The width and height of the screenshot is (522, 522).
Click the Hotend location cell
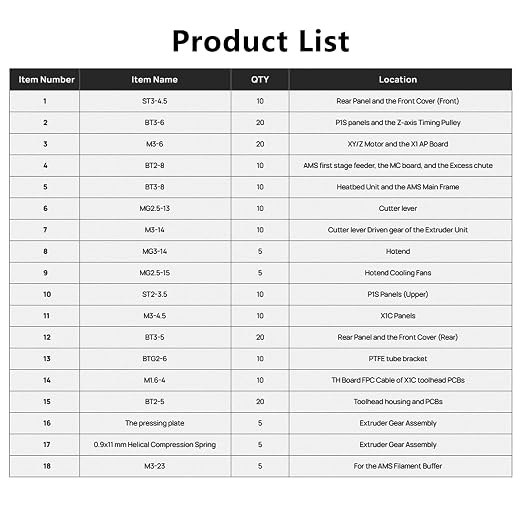[400, 251]
